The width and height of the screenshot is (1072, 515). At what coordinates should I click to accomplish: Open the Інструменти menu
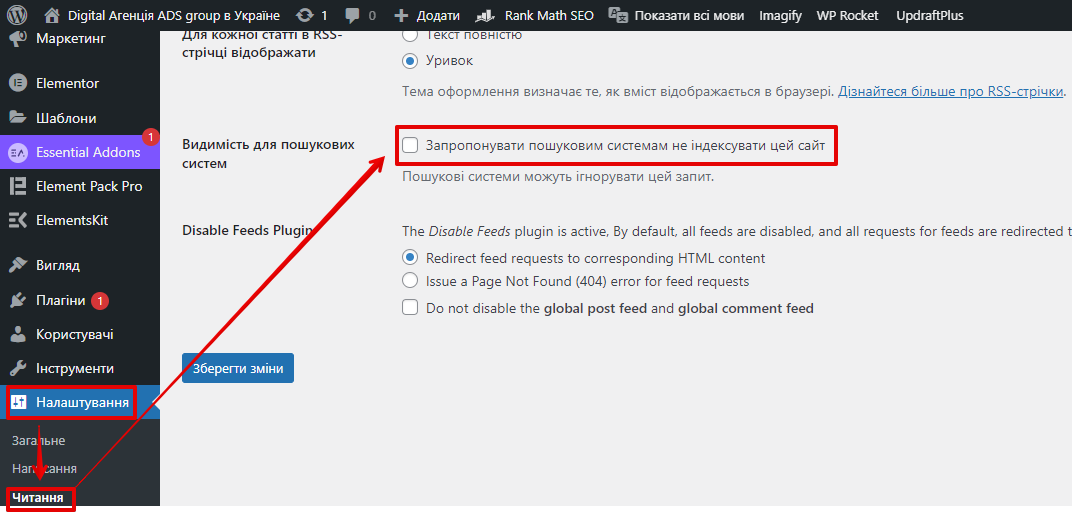click(80, 369)
